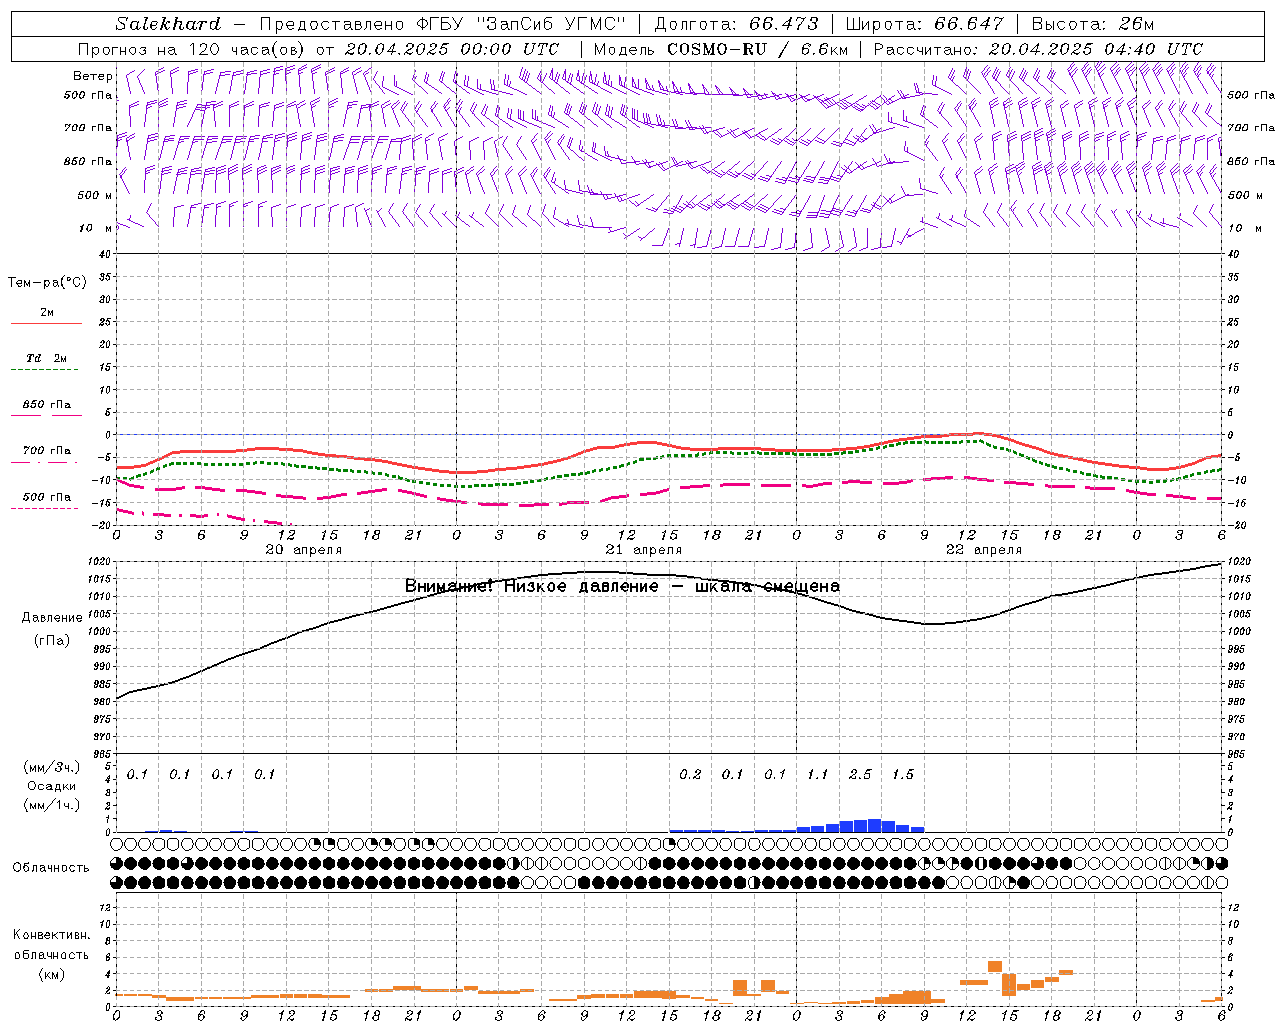
Task: Click the "(мм/1ч.)" precipitation unit label
Action: tap(52, 804)
